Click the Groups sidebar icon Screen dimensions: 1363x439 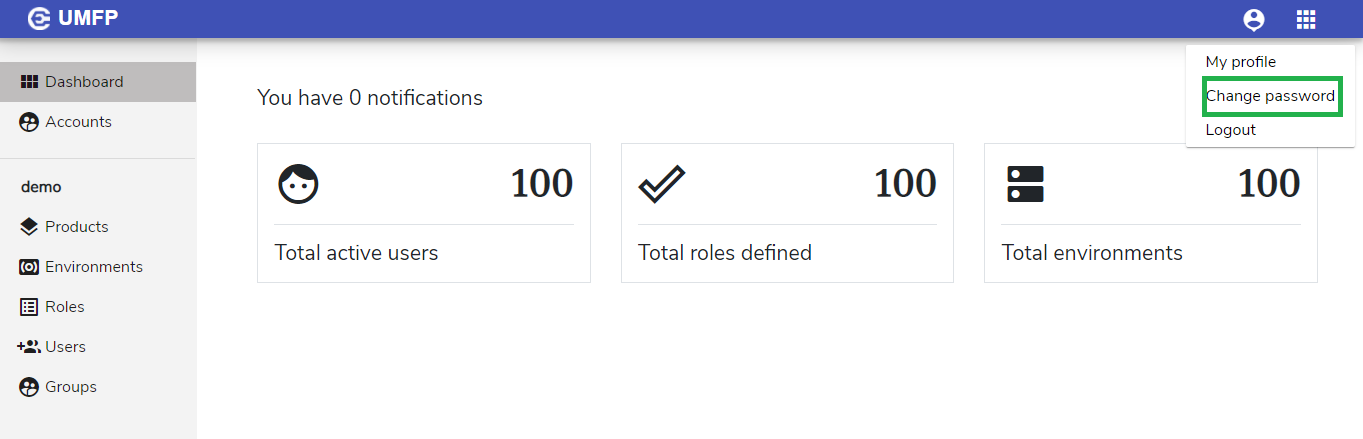tap(29, 387)
